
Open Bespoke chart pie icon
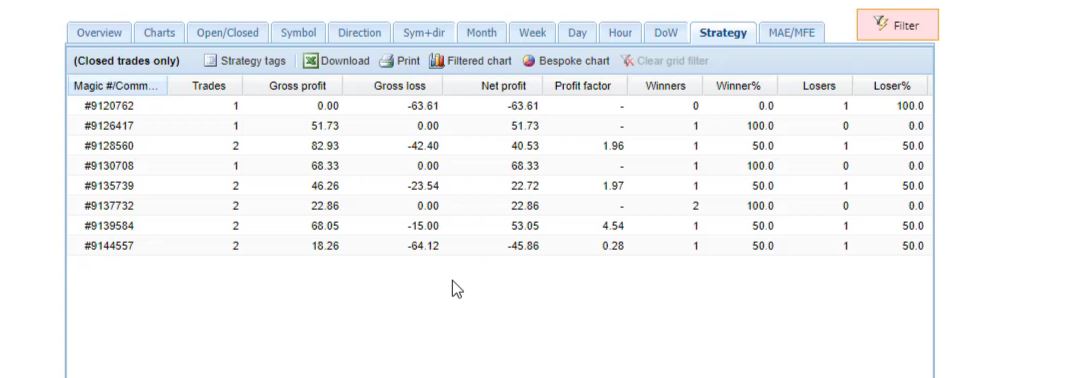529,61
